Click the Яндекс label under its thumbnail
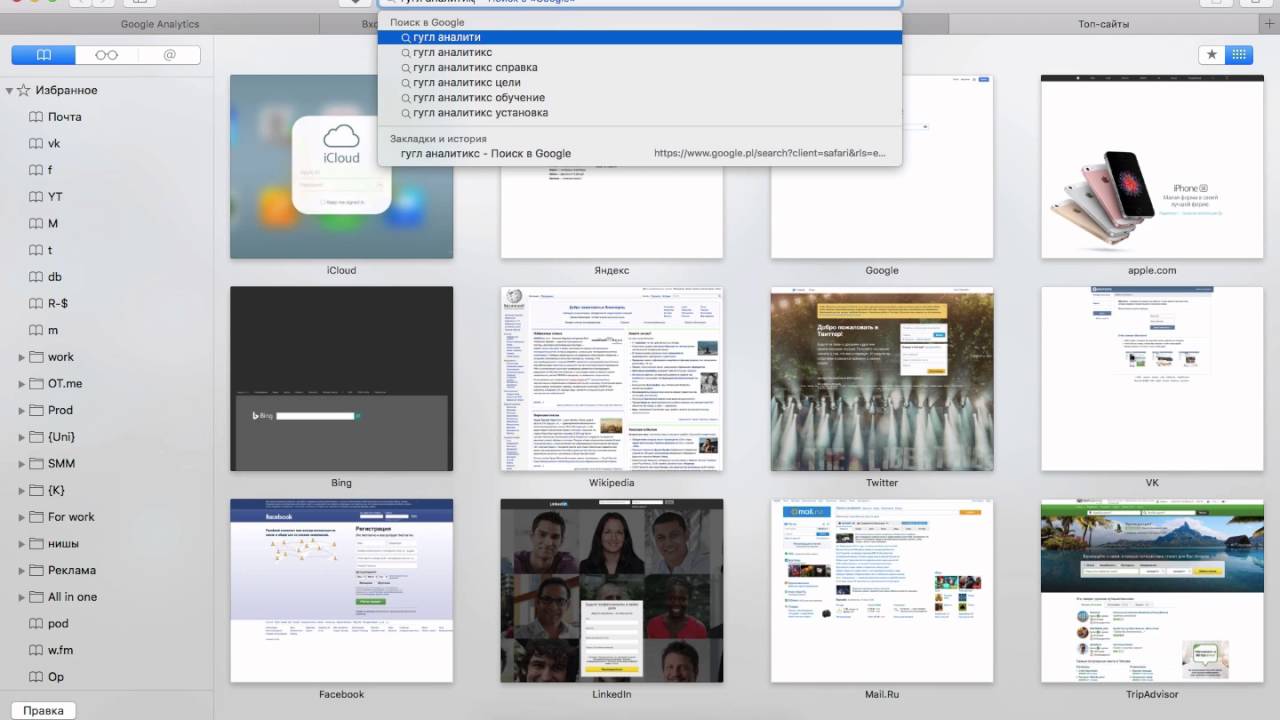 tap(611, 270)
